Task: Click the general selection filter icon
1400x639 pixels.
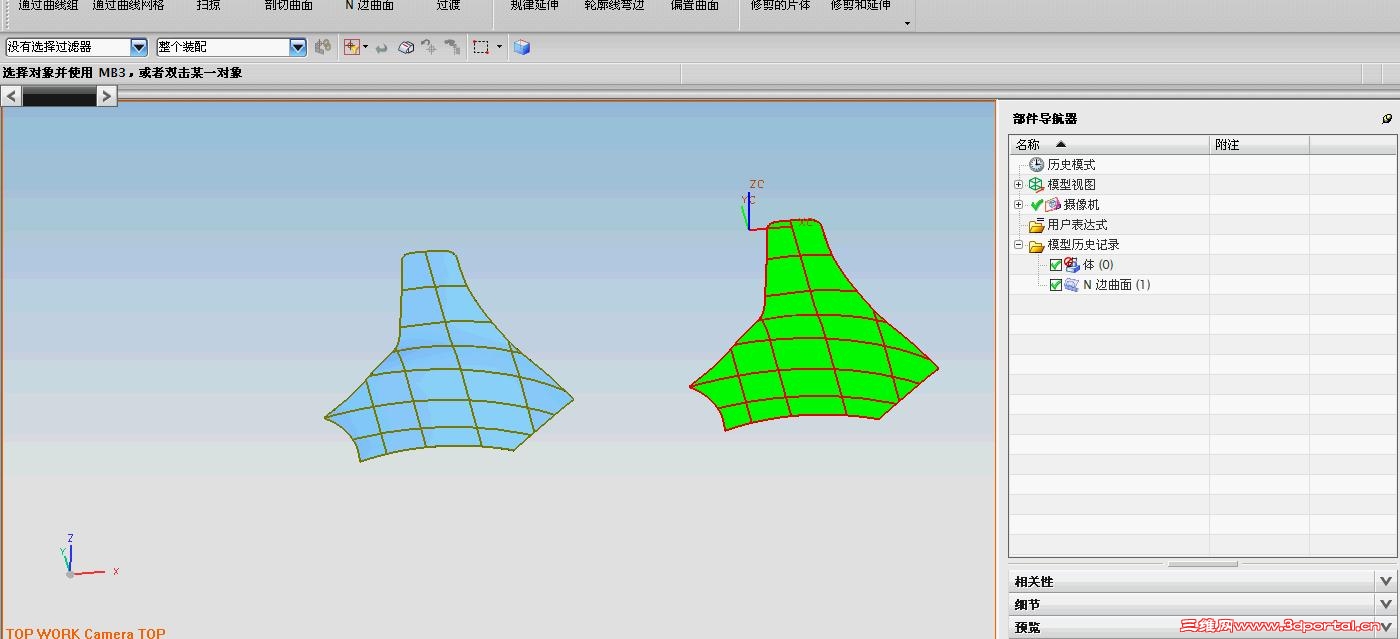Action: [323, 47]
